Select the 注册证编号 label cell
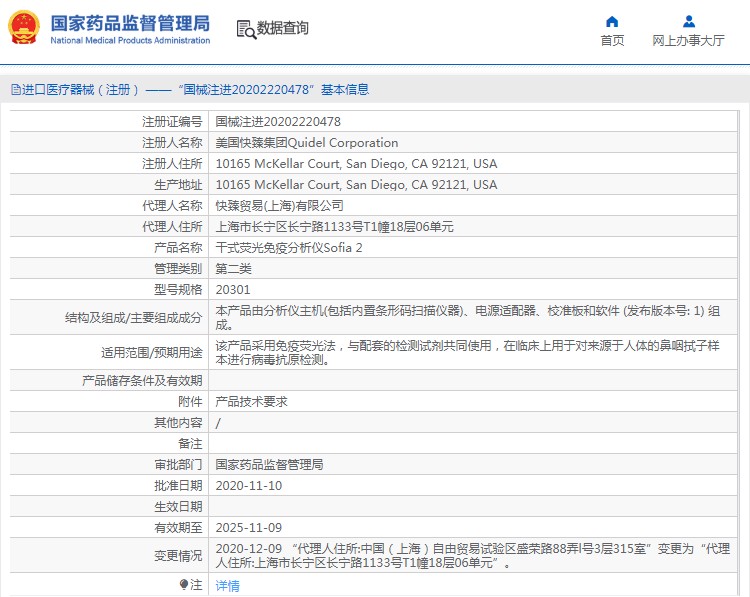Screen dimensions: 750x597 click(172, 122)
